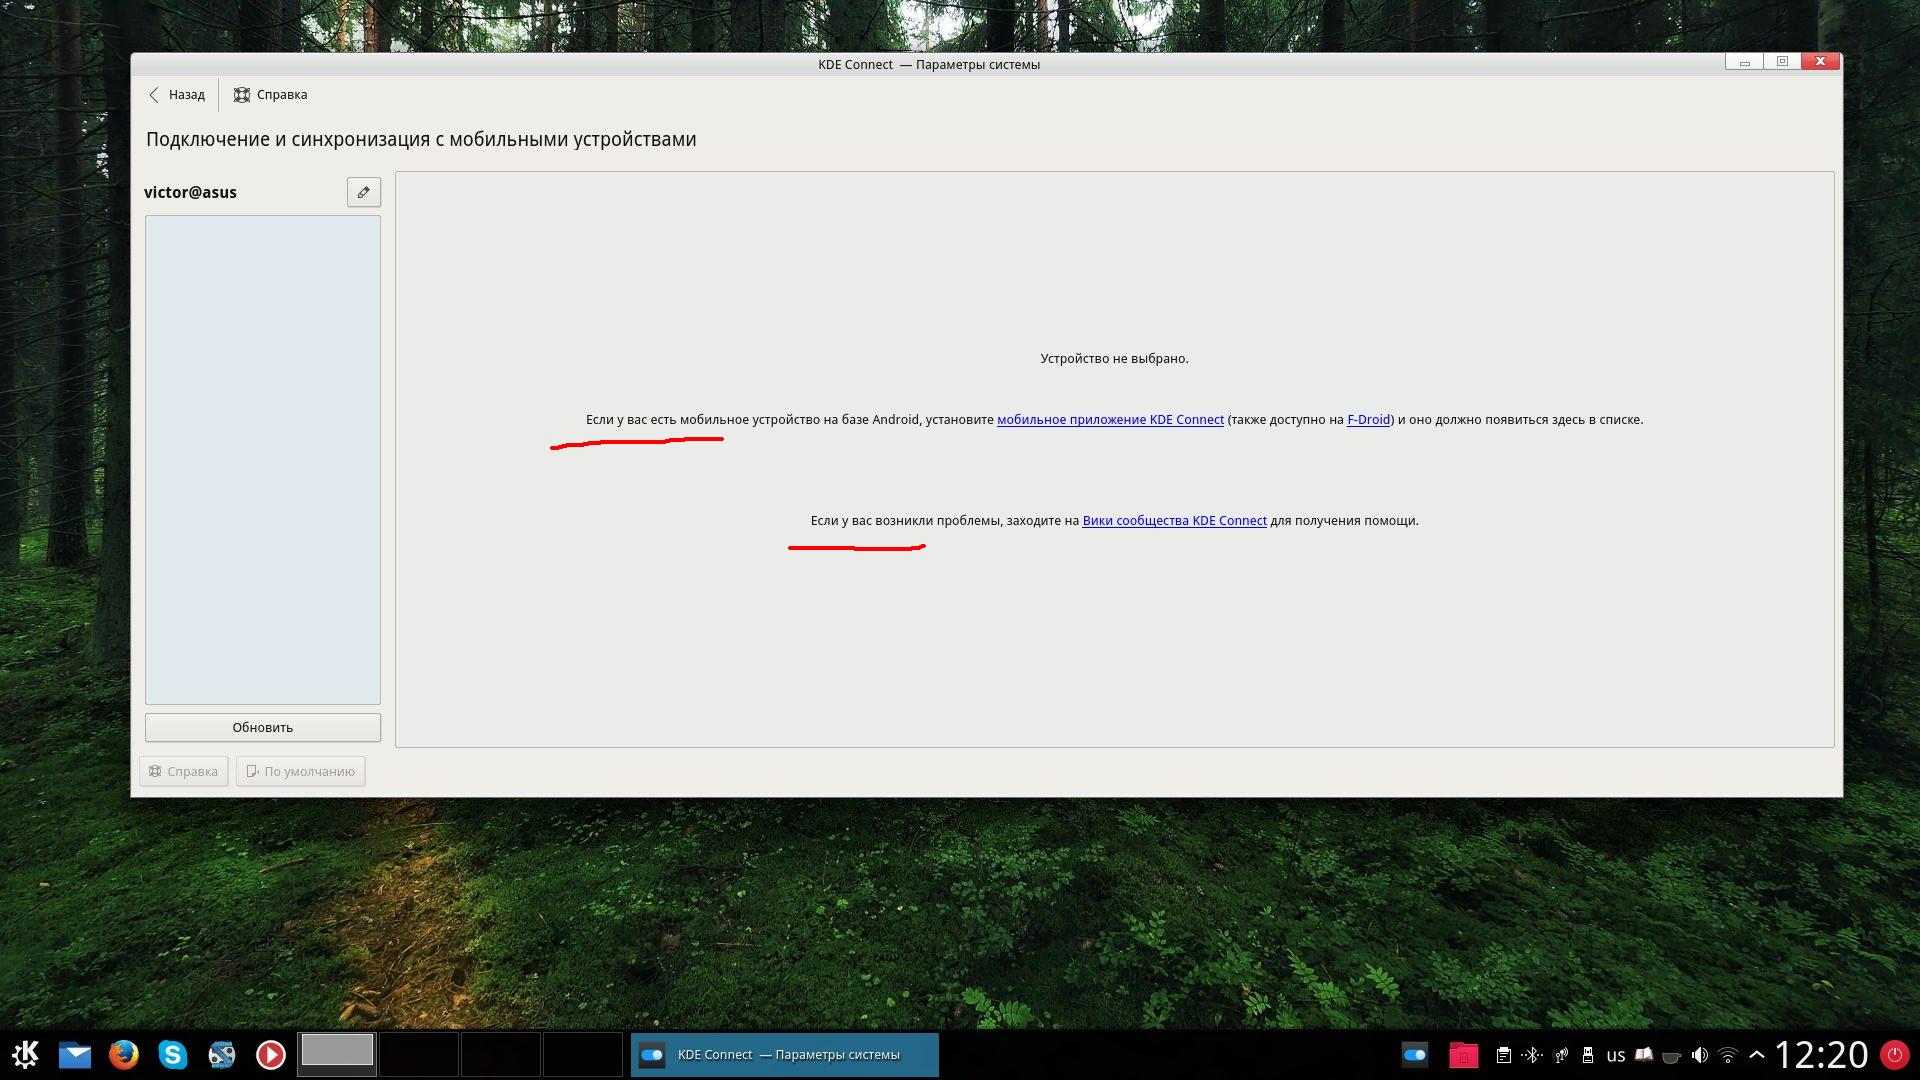This screenshot has width=1920, height=1080.
Task: Open the red play button media app
Action: coord(270,1054)
